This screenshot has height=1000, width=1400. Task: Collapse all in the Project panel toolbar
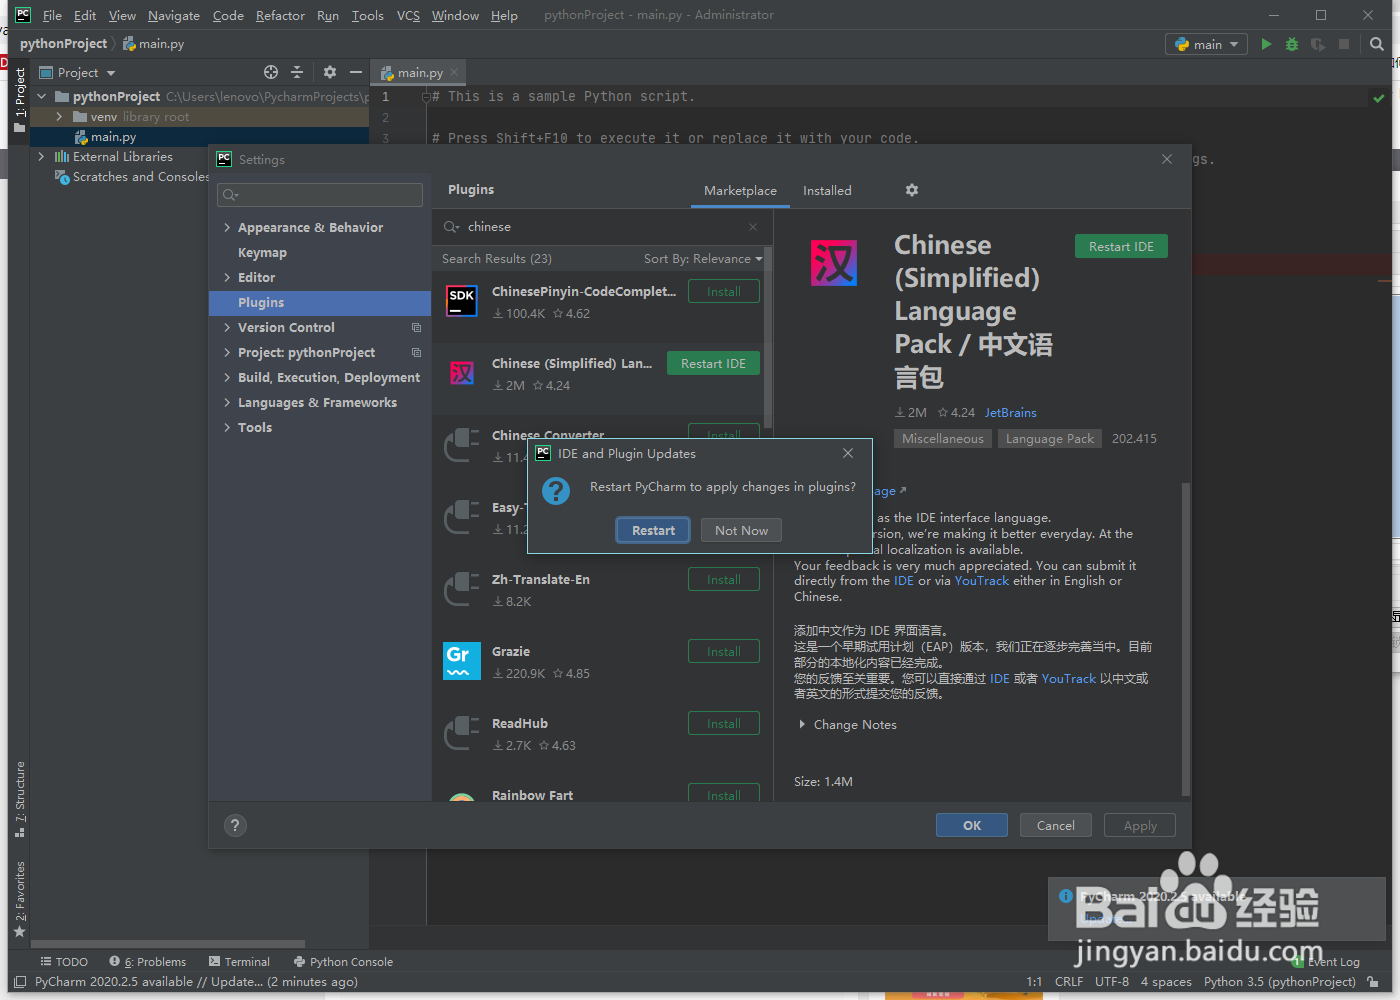297,72
